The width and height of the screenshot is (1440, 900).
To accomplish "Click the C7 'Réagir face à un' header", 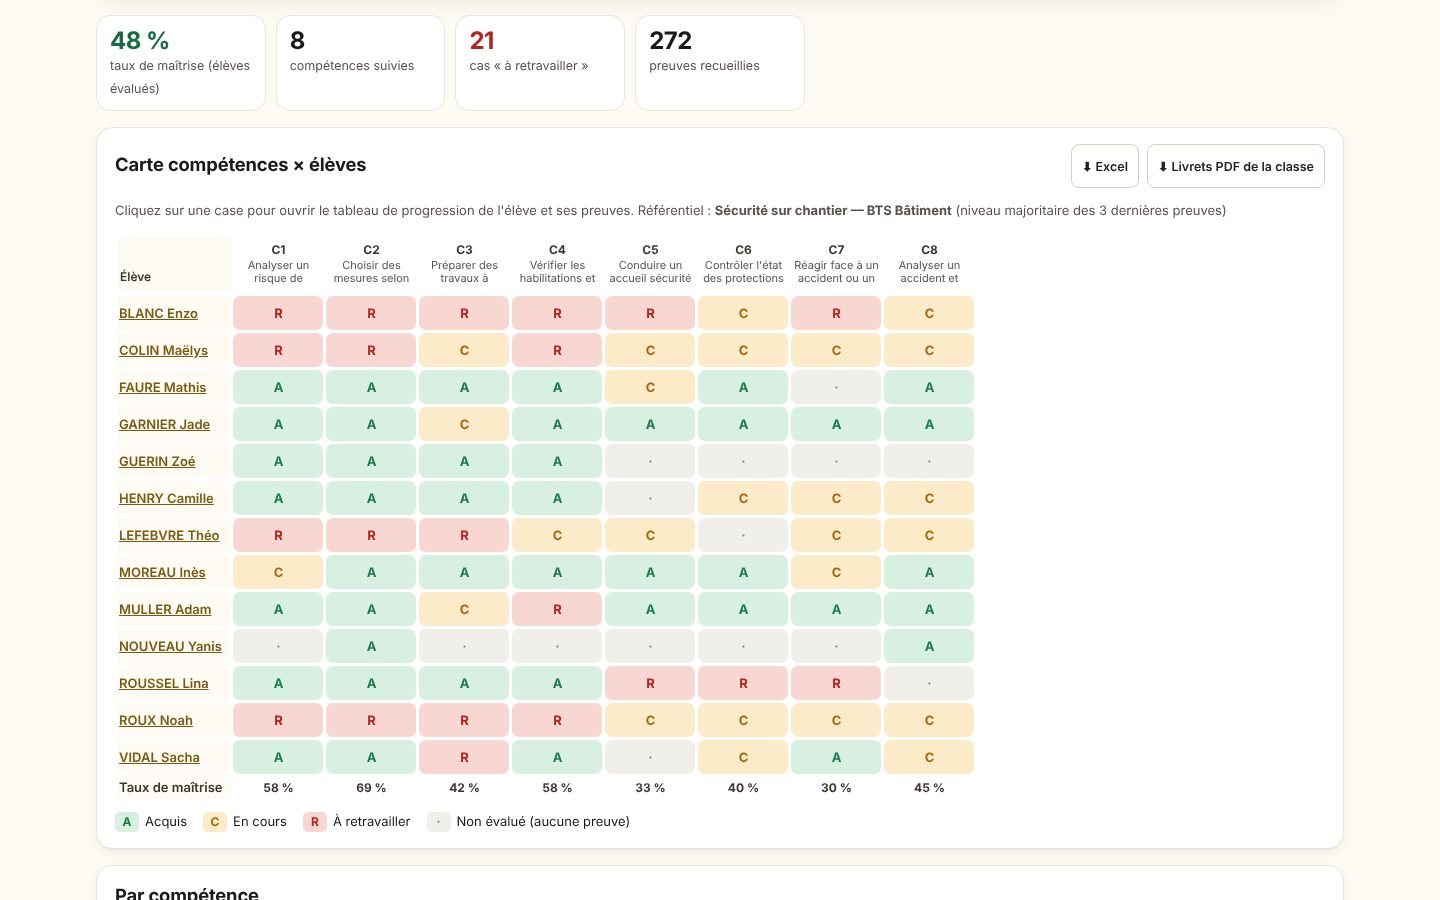I will [x=836, y=264].
